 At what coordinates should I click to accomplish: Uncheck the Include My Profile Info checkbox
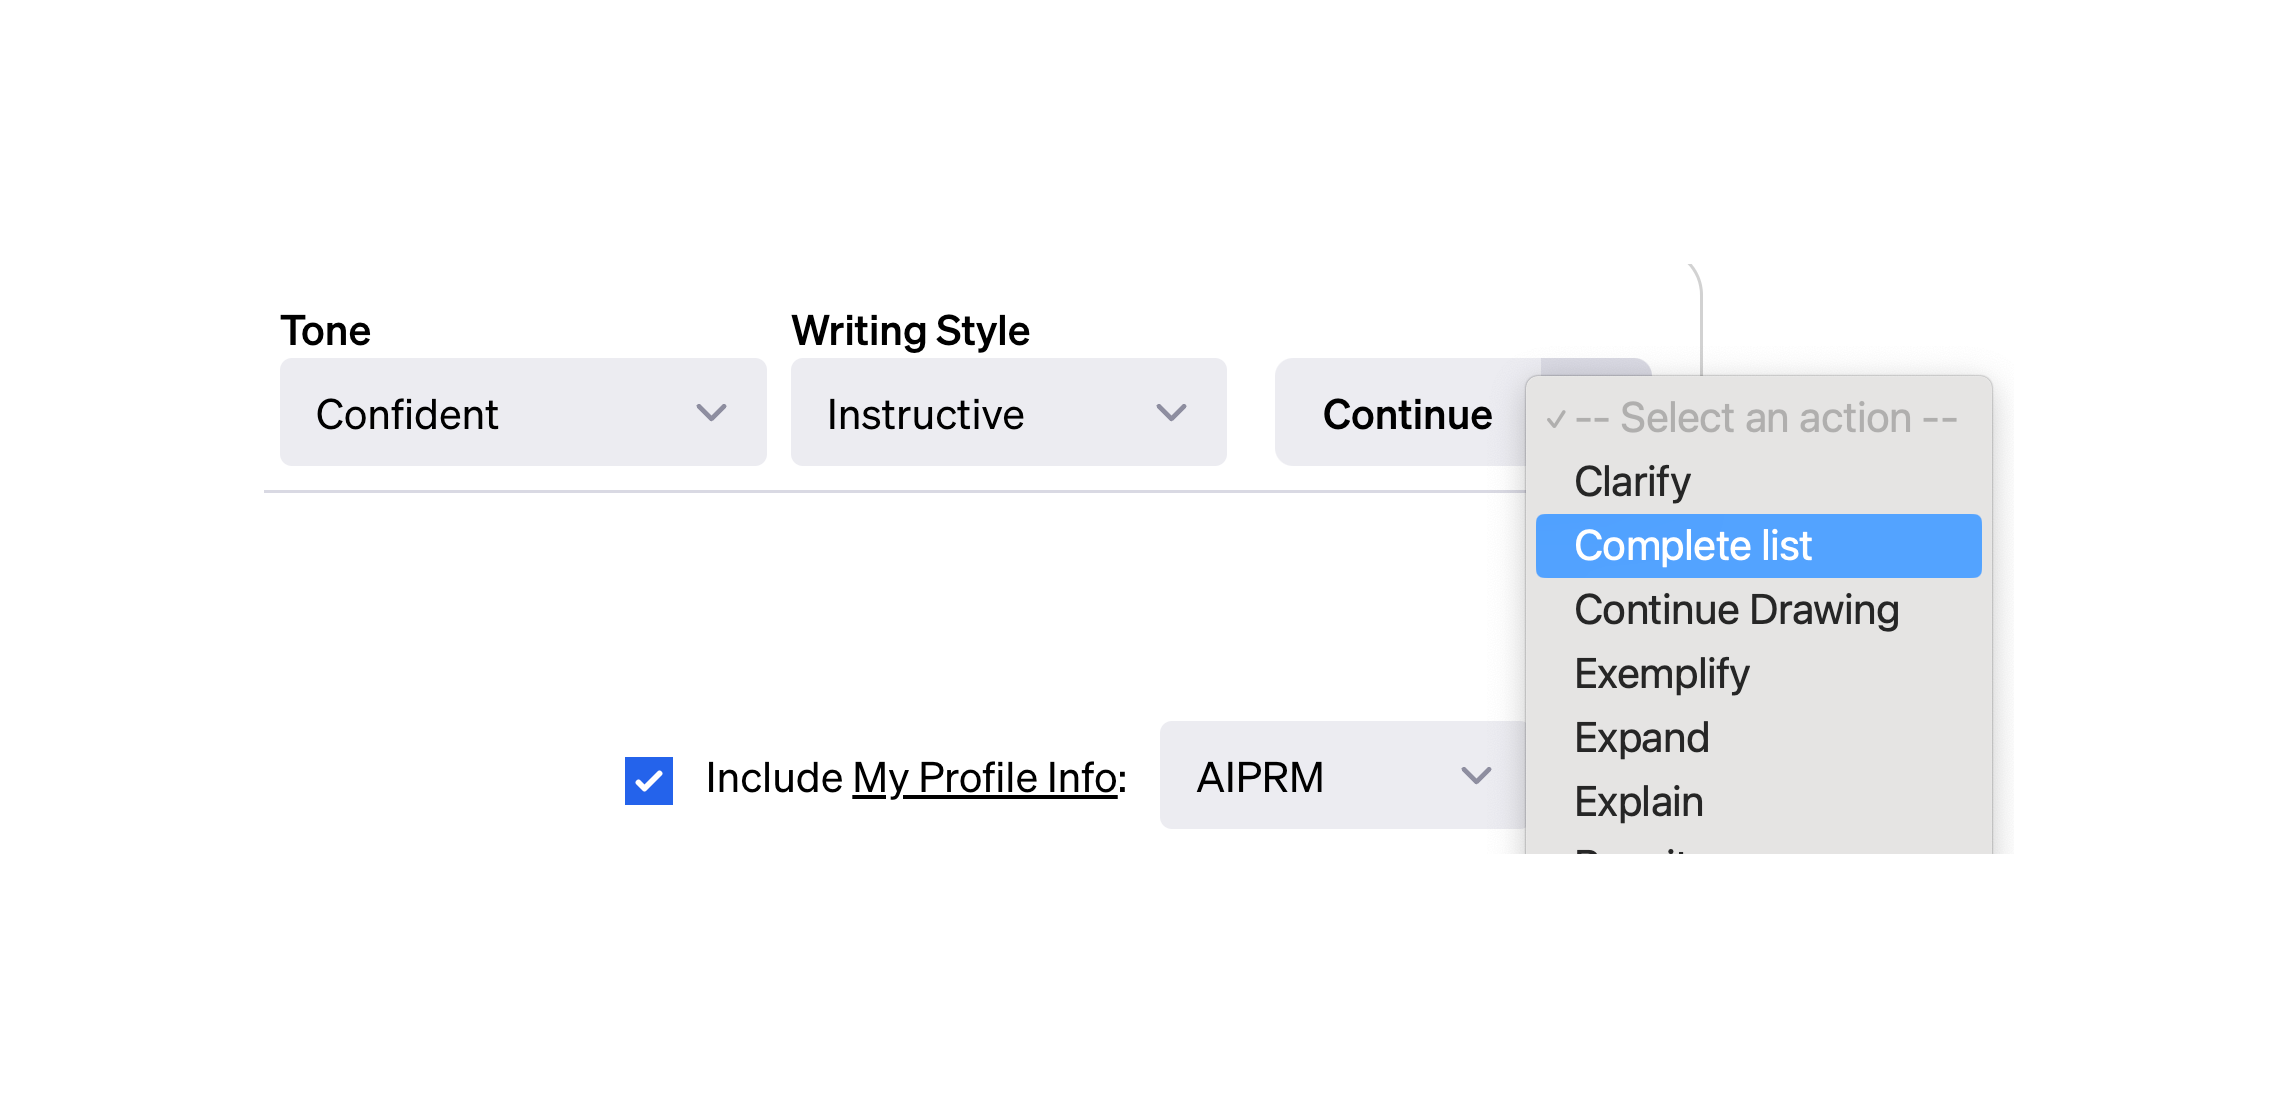649,780
